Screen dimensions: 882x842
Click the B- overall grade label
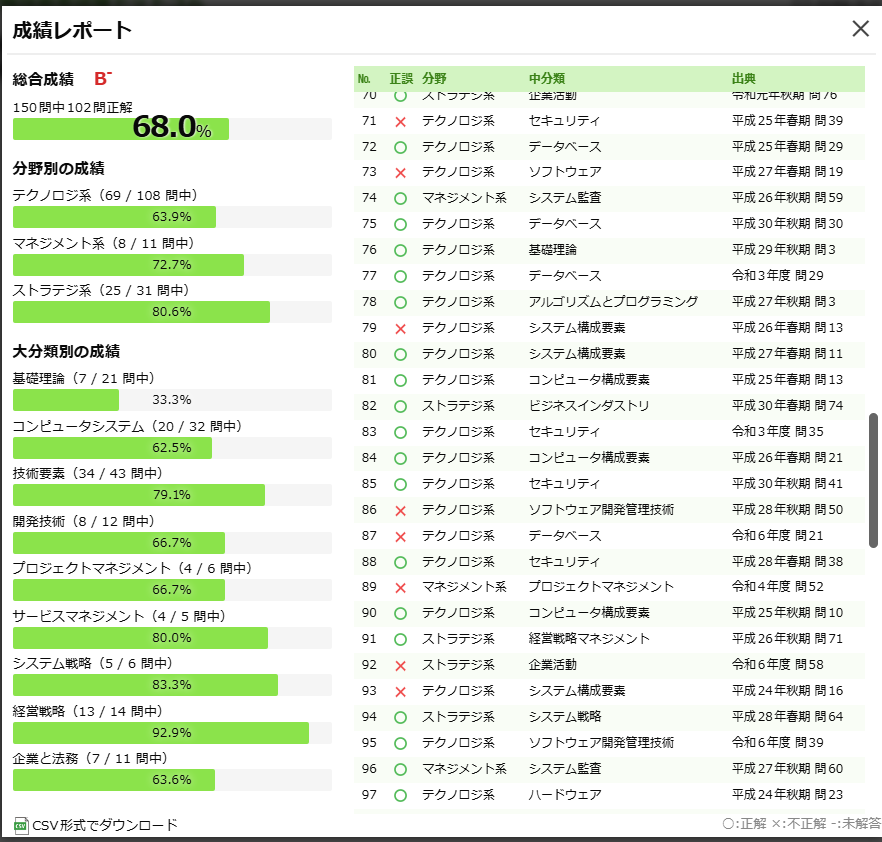(103, 79)
